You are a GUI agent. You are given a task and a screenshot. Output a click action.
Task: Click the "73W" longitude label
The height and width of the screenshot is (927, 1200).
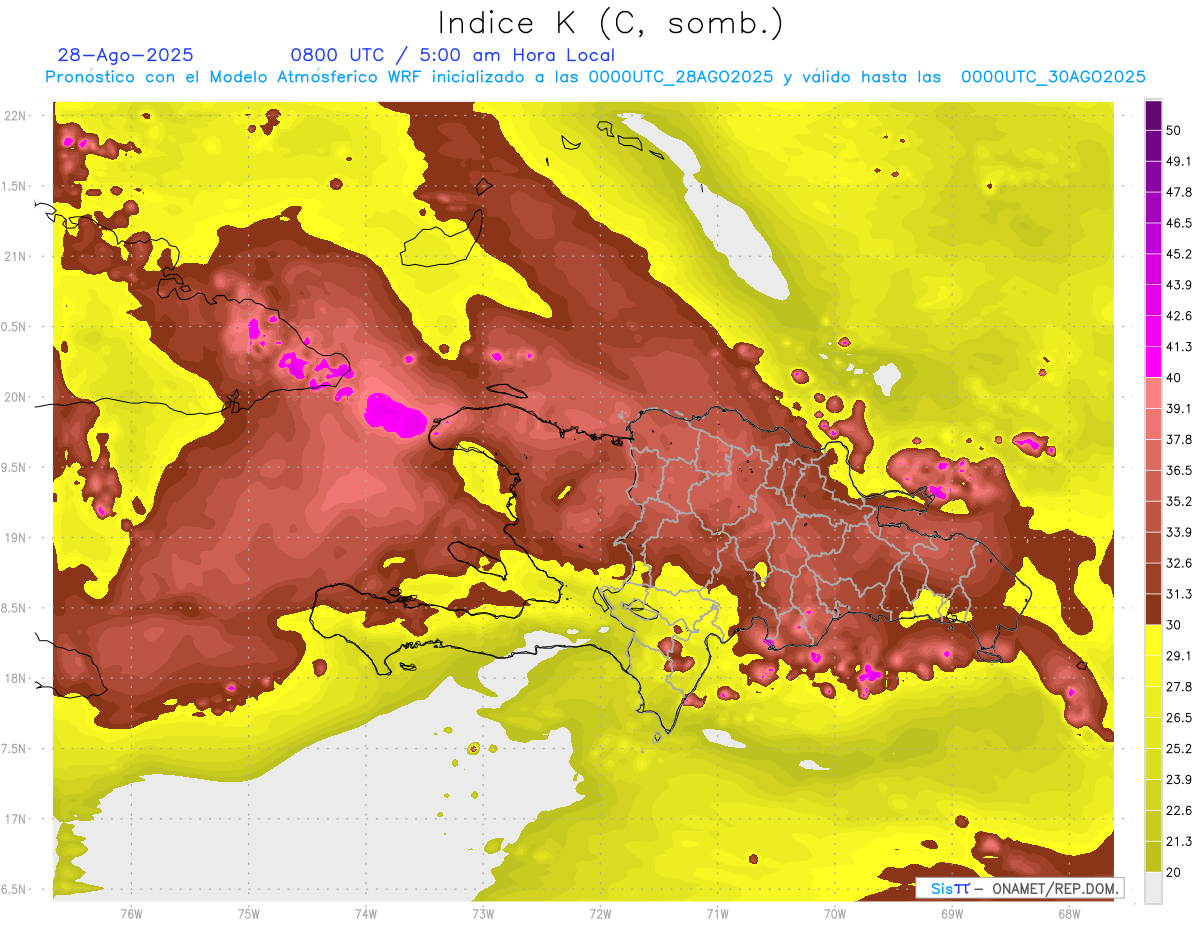pos(483,913)
